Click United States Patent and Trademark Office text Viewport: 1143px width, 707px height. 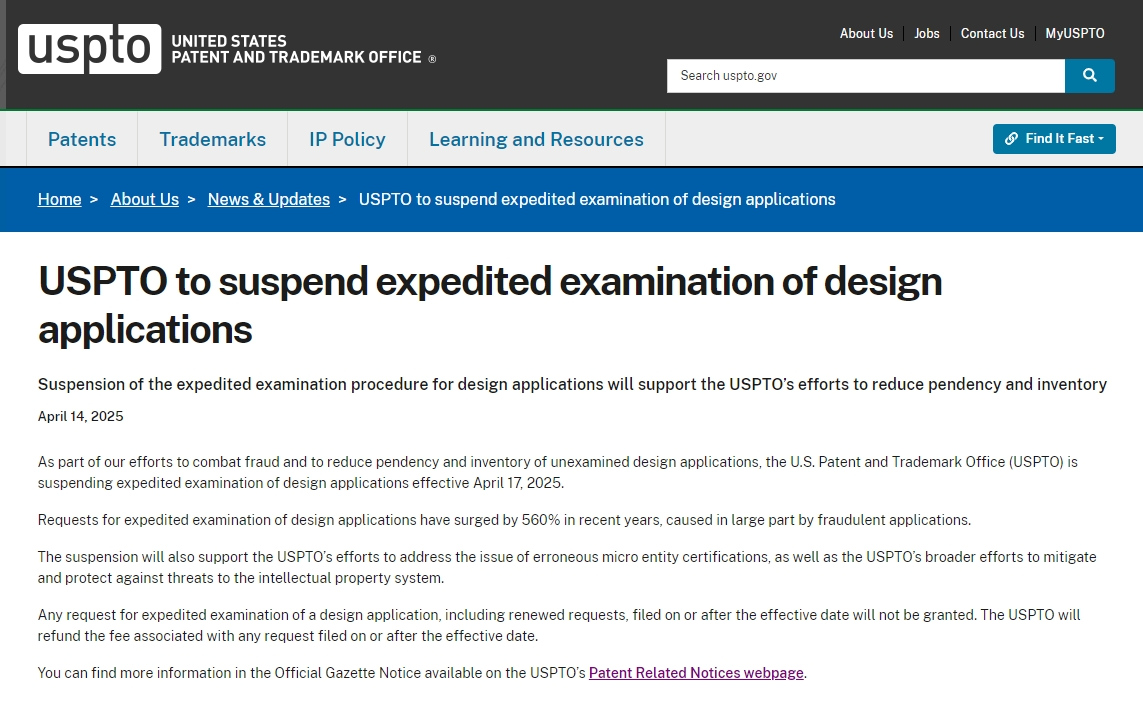pyautogui.click(x=297, y=49)
